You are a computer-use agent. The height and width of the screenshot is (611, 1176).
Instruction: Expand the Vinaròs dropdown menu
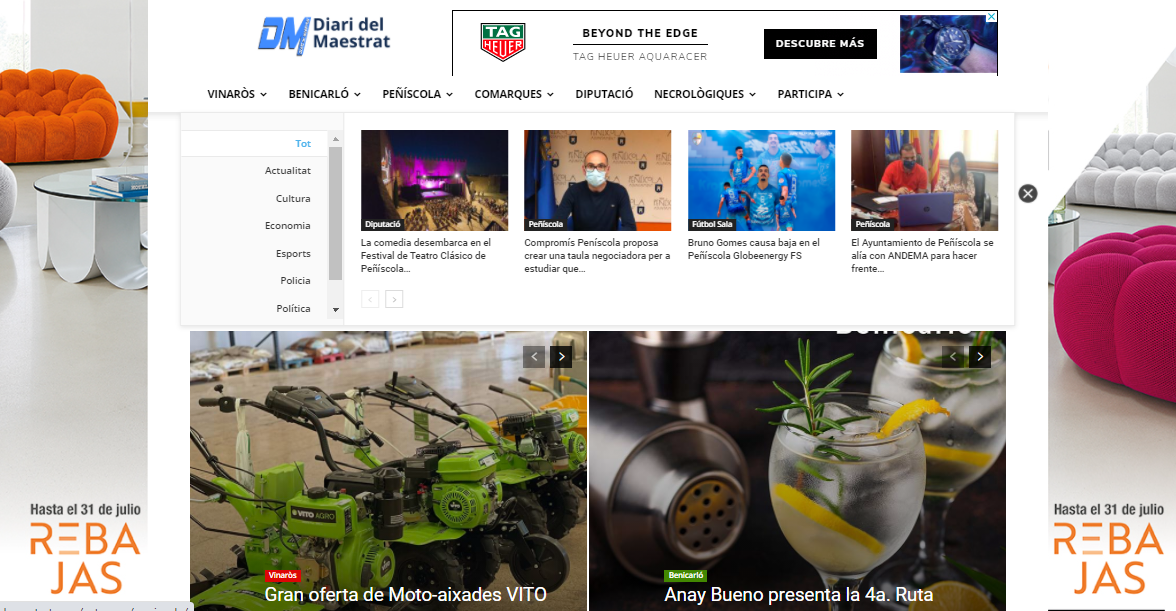point(237,94)
